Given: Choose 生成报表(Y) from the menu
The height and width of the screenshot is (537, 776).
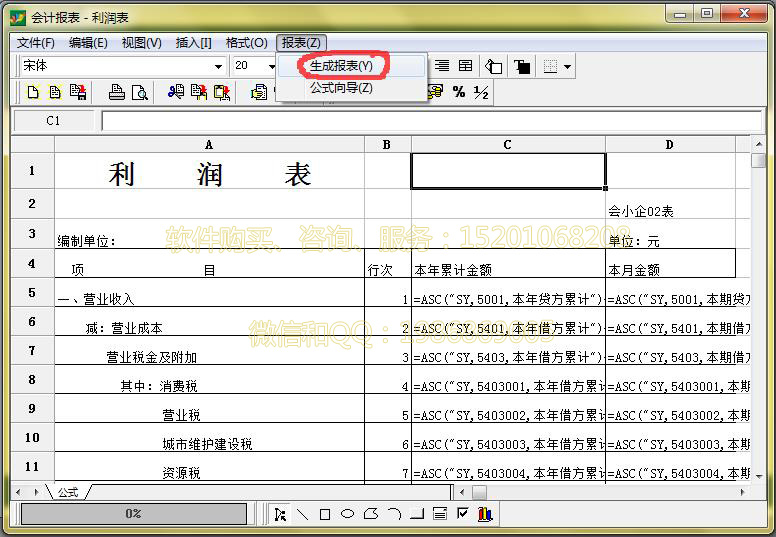Looking at the screenshot, I should point(341,65).
